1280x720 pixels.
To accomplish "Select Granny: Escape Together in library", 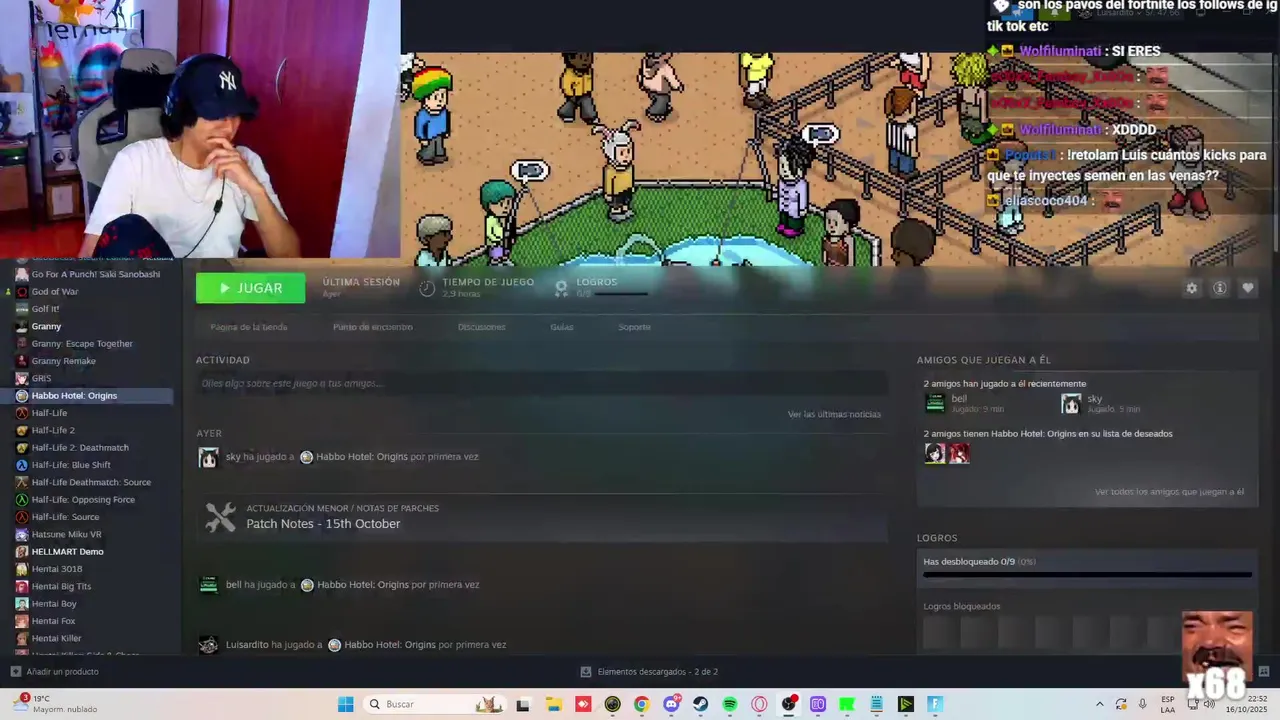I will pyautogui.click(x=82, y=344).
